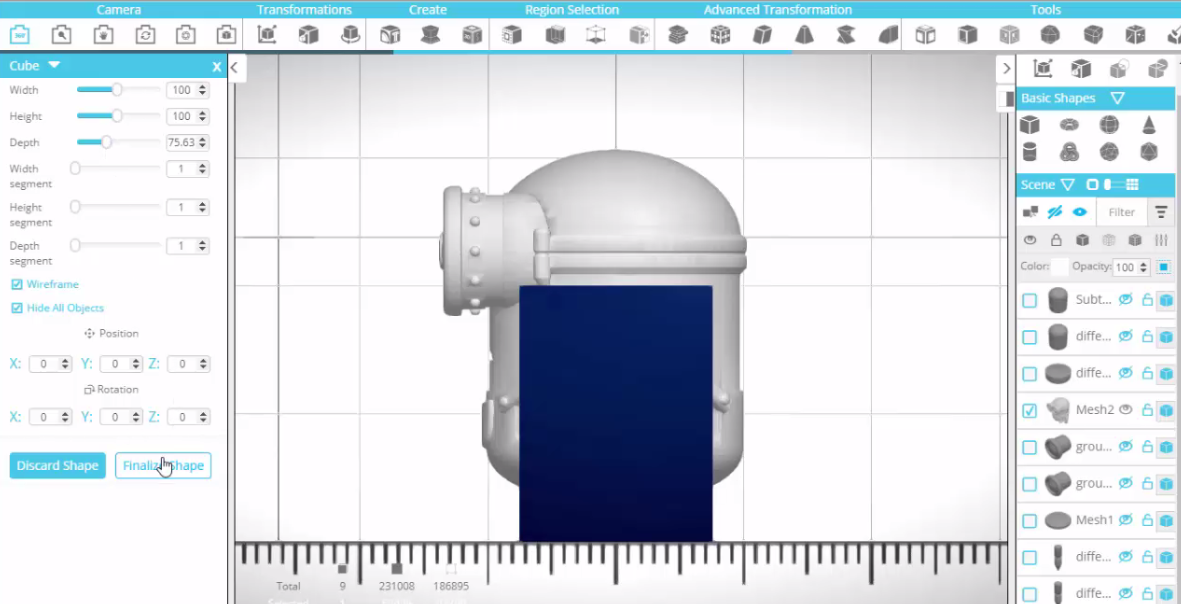Click the Filter input field
The width and height of the screenshot is (1181, 604).
tap(1121, 212)
